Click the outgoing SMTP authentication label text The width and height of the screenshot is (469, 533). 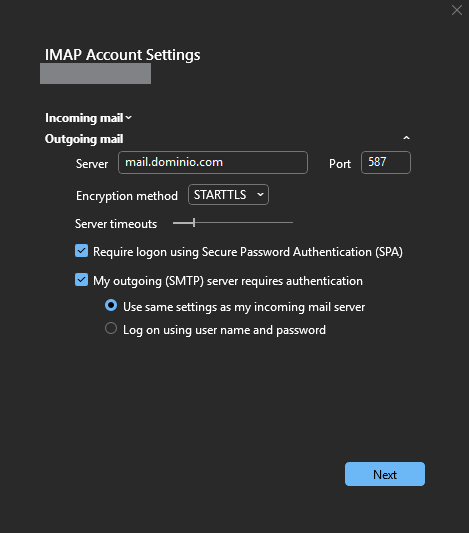[x=228, y=281]
